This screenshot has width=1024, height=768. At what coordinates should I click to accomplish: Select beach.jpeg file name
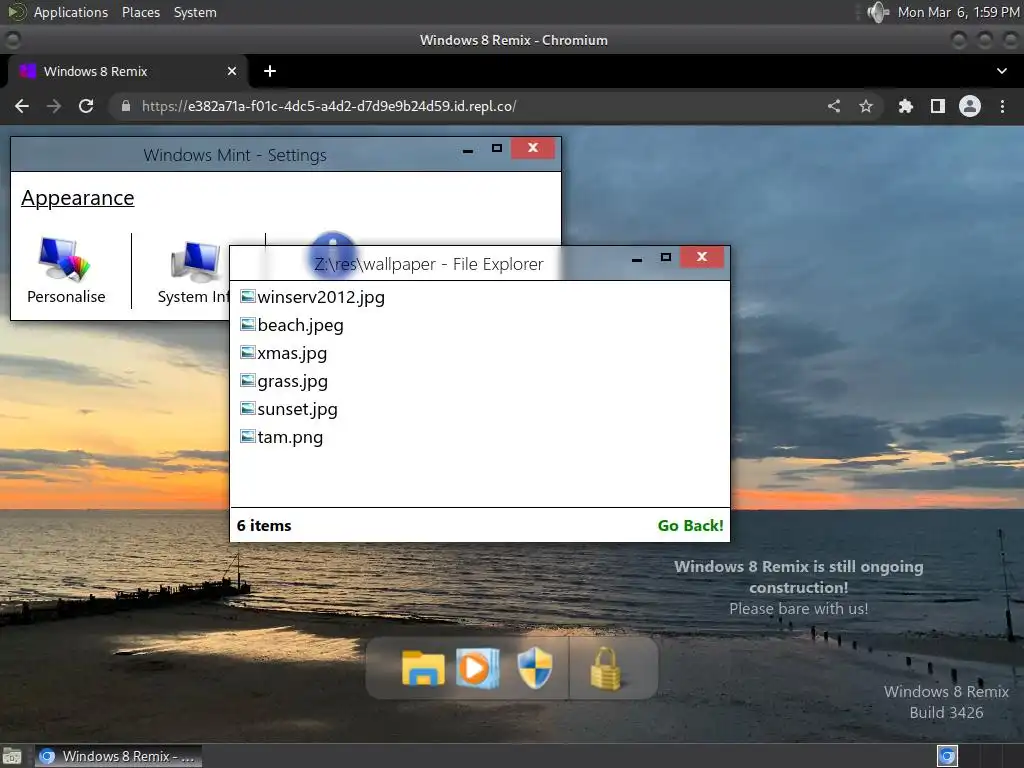point(300,325)
